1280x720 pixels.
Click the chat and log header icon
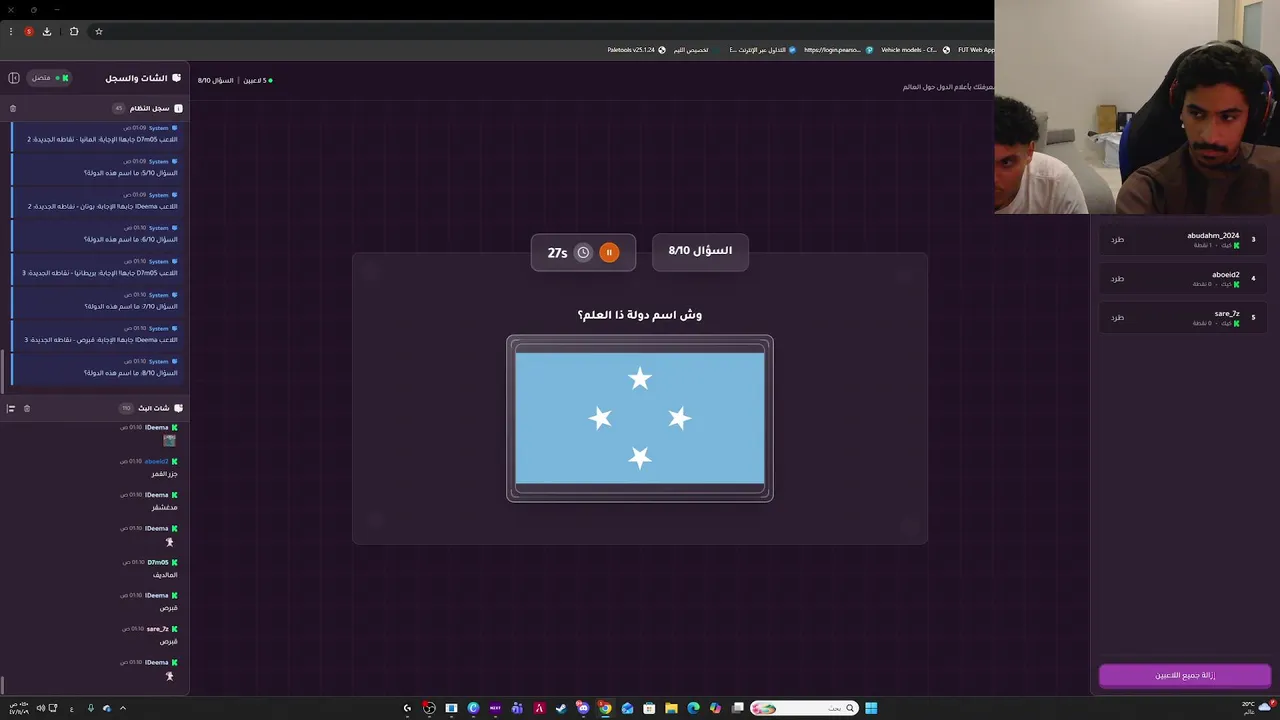pyautogui.click(x=177, y=78)
